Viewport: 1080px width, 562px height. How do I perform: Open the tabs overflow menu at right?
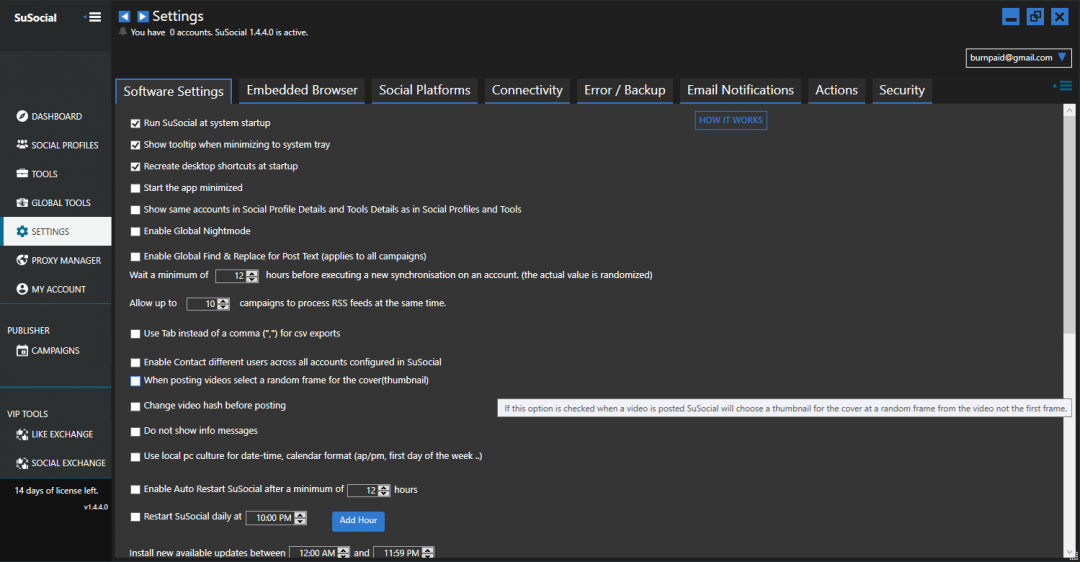1062,87
